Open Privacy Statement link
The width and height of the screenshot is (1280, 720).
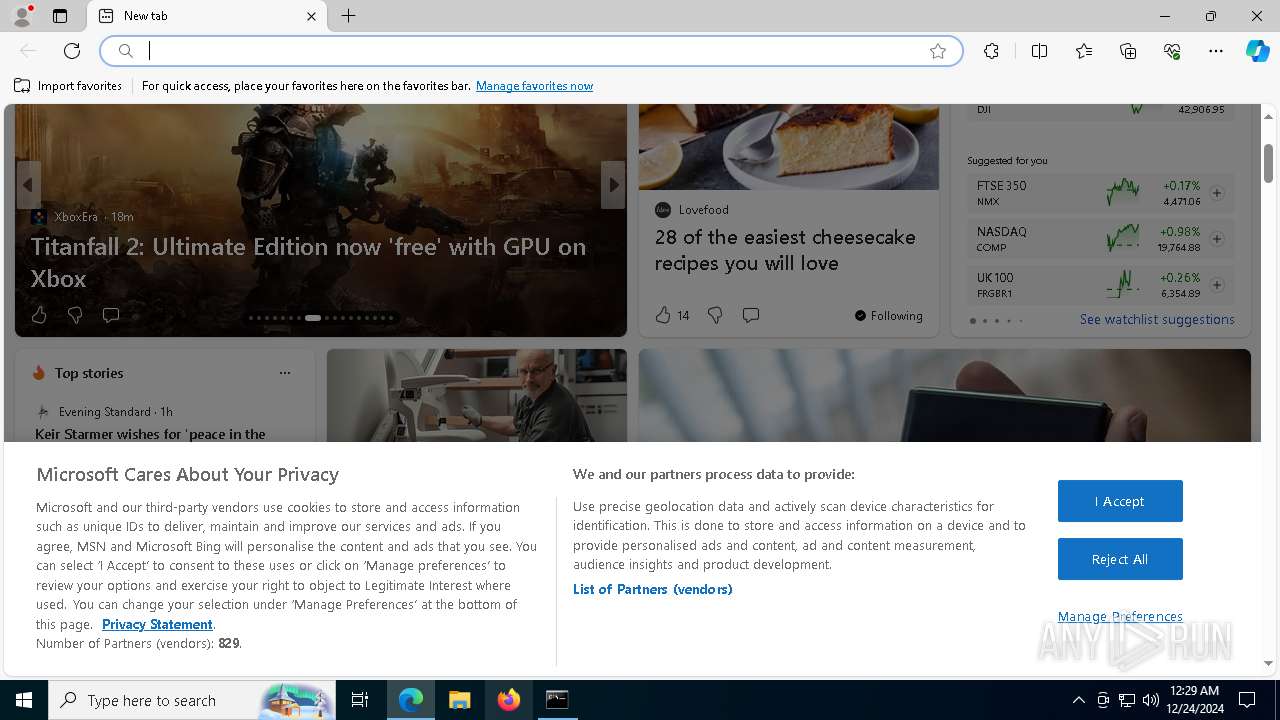click(157, 624)
